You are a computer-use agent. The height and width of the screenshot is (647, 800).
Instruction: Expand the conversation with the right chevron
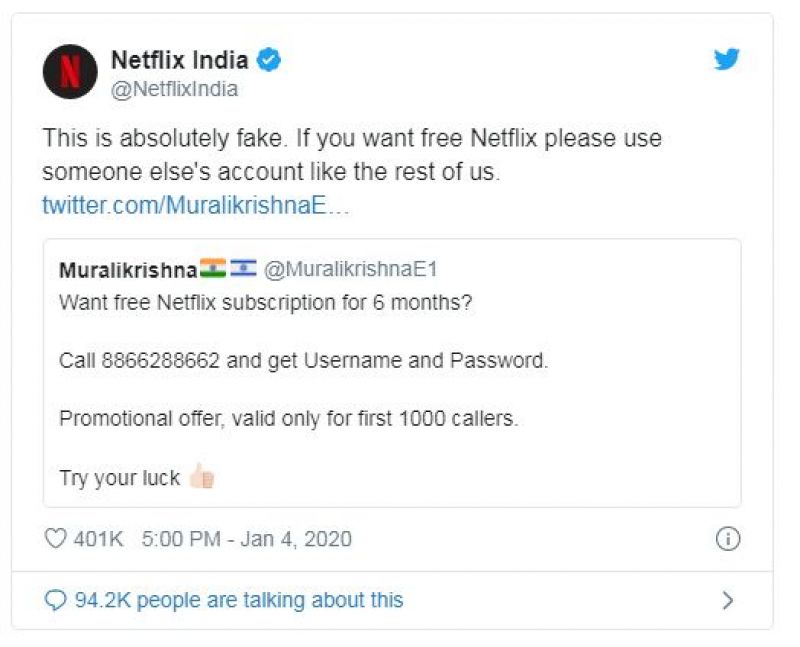[x=728, y=600]
